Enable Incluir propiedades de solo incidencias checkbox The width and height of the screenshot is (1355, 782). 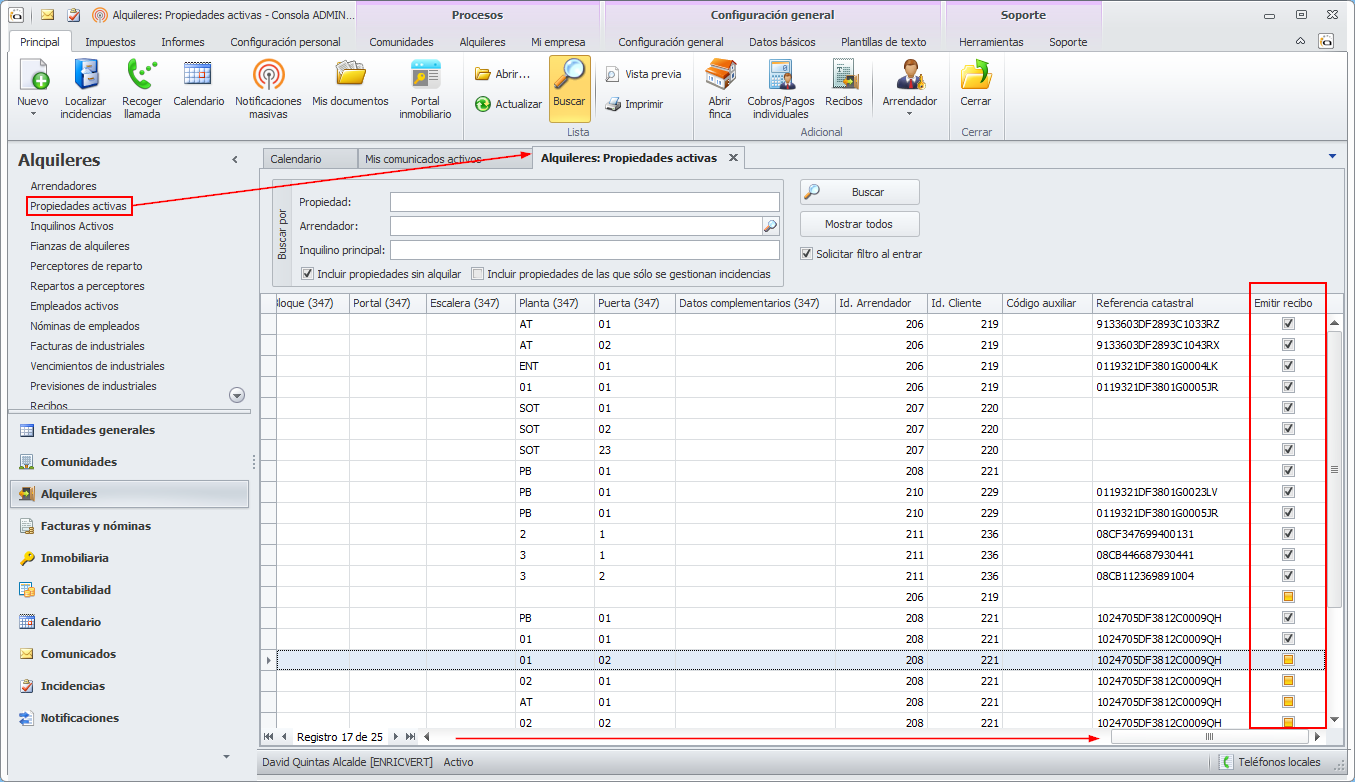tap(479, 274)
